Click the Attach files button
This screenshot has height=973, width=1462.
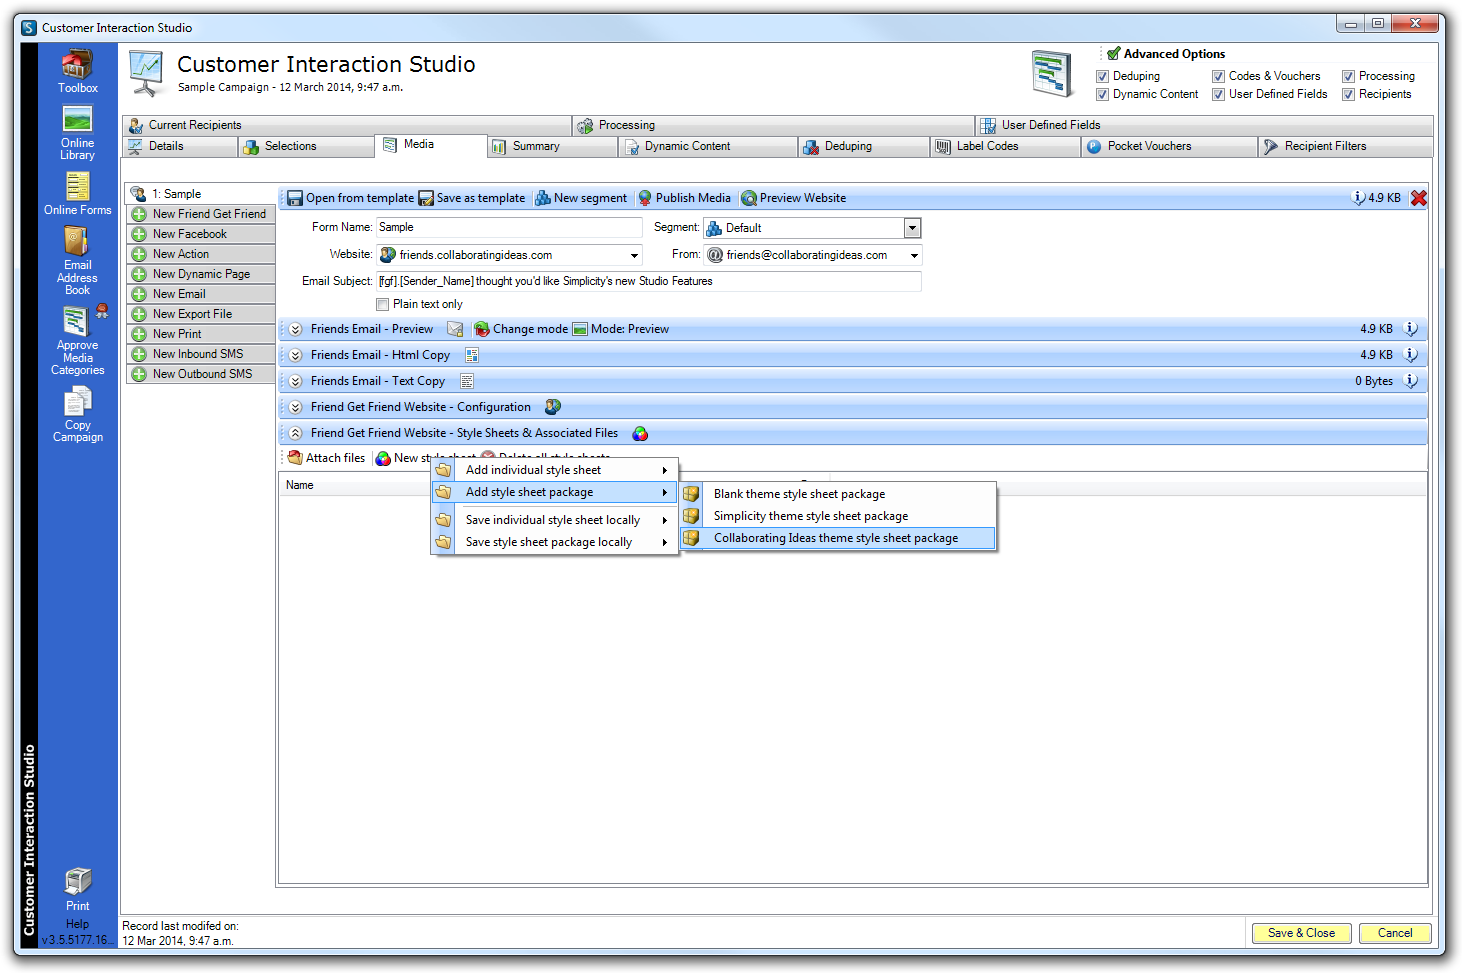click(327, 458)
